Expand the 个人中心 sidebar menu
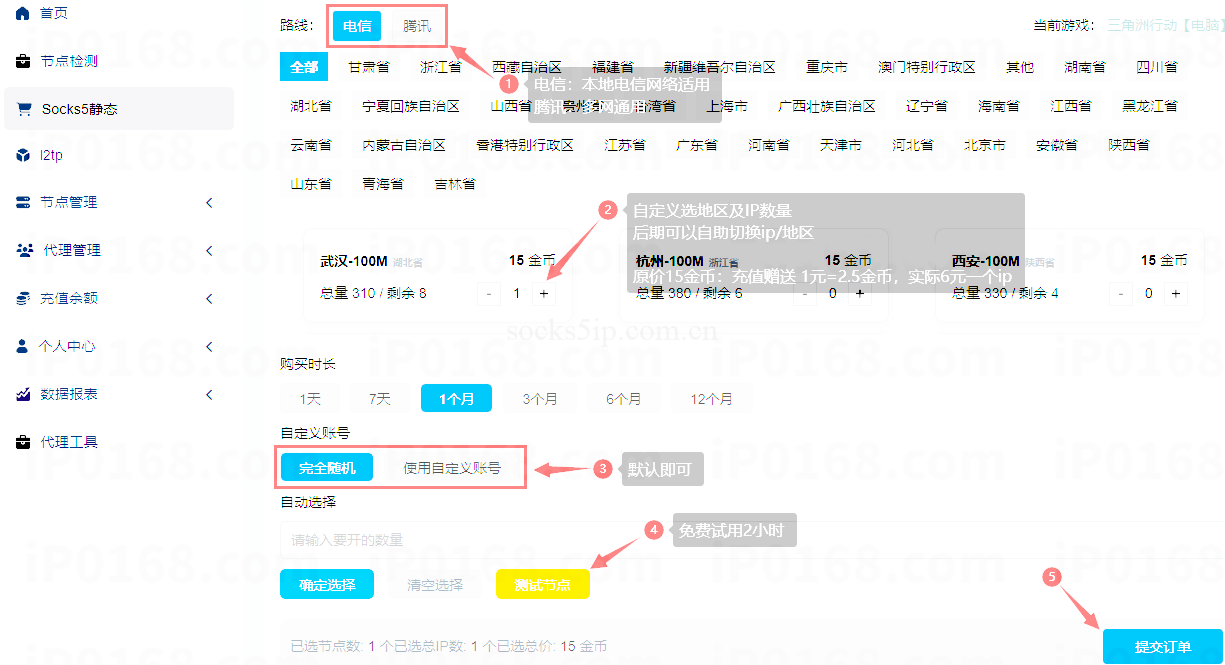Screen dimensions: 1225x665 tap(210, 346)
